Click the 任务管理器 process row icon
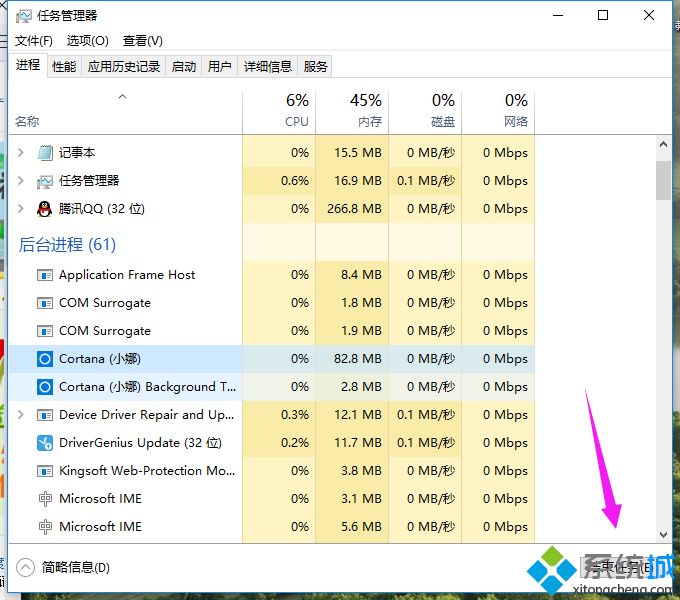Viewport: 680px width, 600px height. coord(45,181)
